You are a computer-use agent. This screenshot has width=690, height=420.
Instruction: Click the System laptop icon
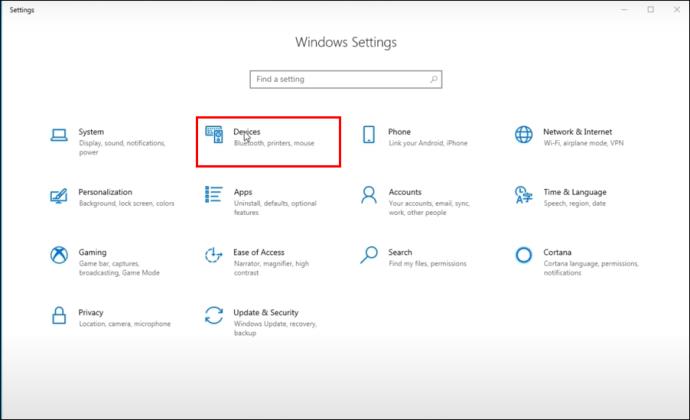[x=59, y=135]
